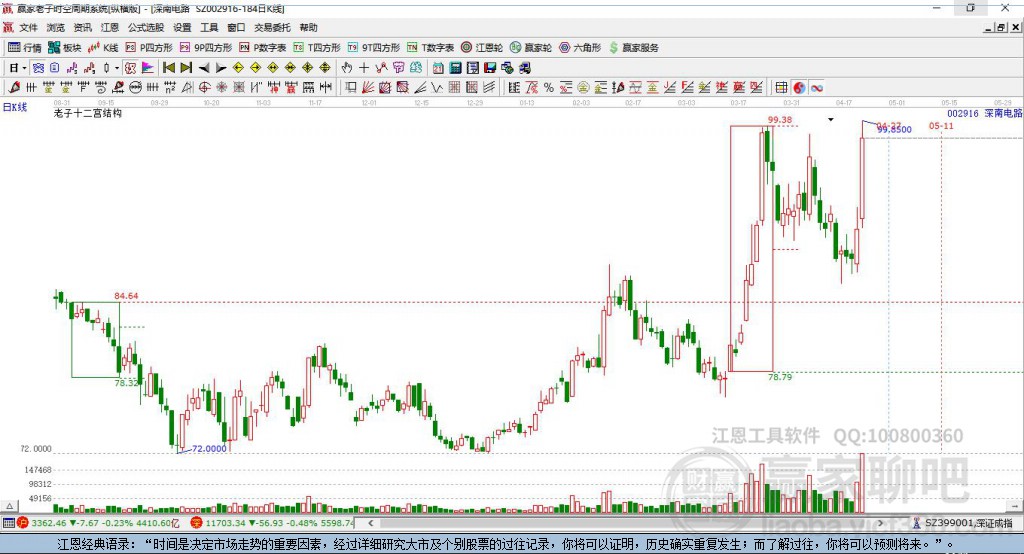This screenshot has height=554, width=1024.
Task: Click the red pencil draw icon
Action: click(14, 88)
